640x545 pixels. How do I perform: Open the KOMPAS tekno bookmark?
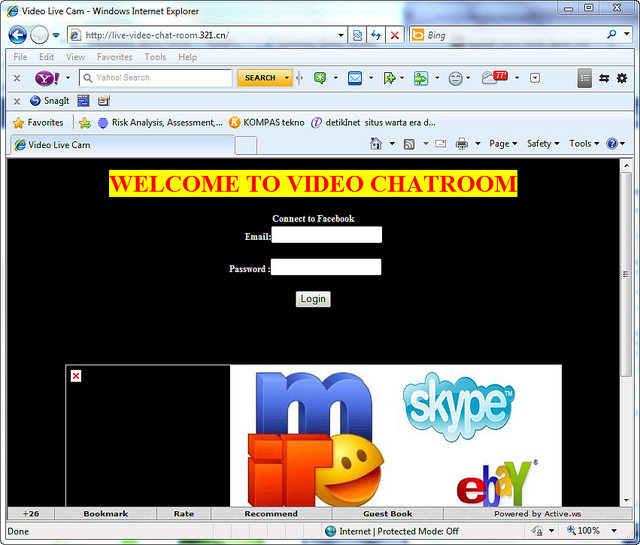pos(267,122)
